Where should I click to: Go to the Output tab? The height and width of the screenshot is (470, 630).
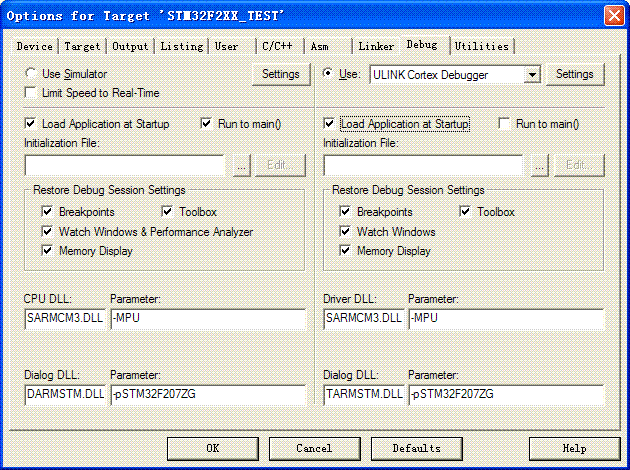click(130, 46)
